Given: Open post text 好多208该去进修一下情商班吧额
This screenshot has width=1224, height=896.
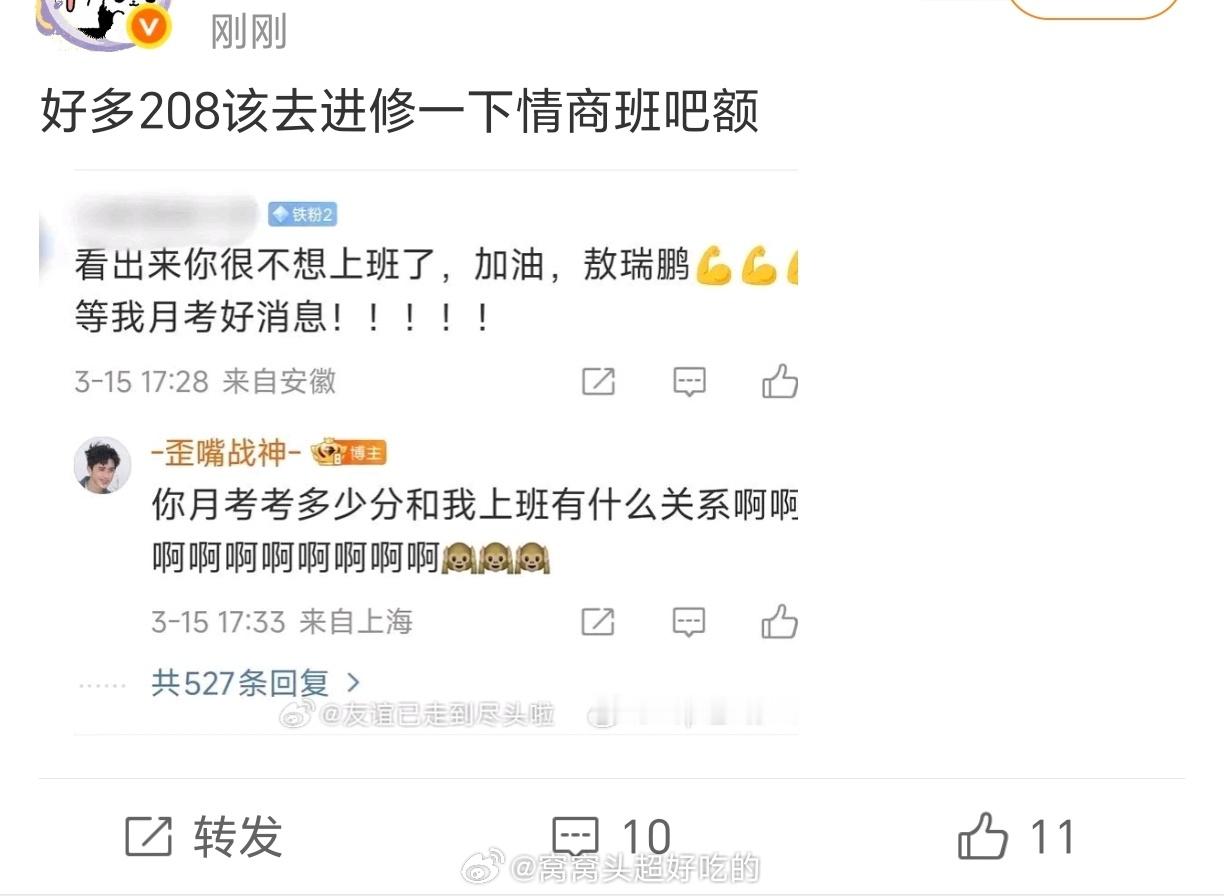Looking at the screenshot, I should [400, 112].
